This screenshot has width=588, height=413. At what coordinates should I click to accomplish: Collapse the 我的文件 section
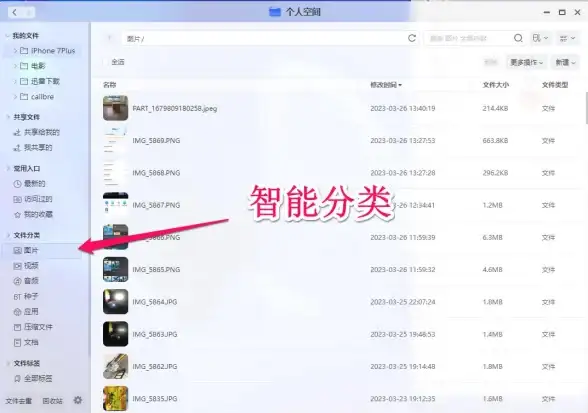[8, 36]
